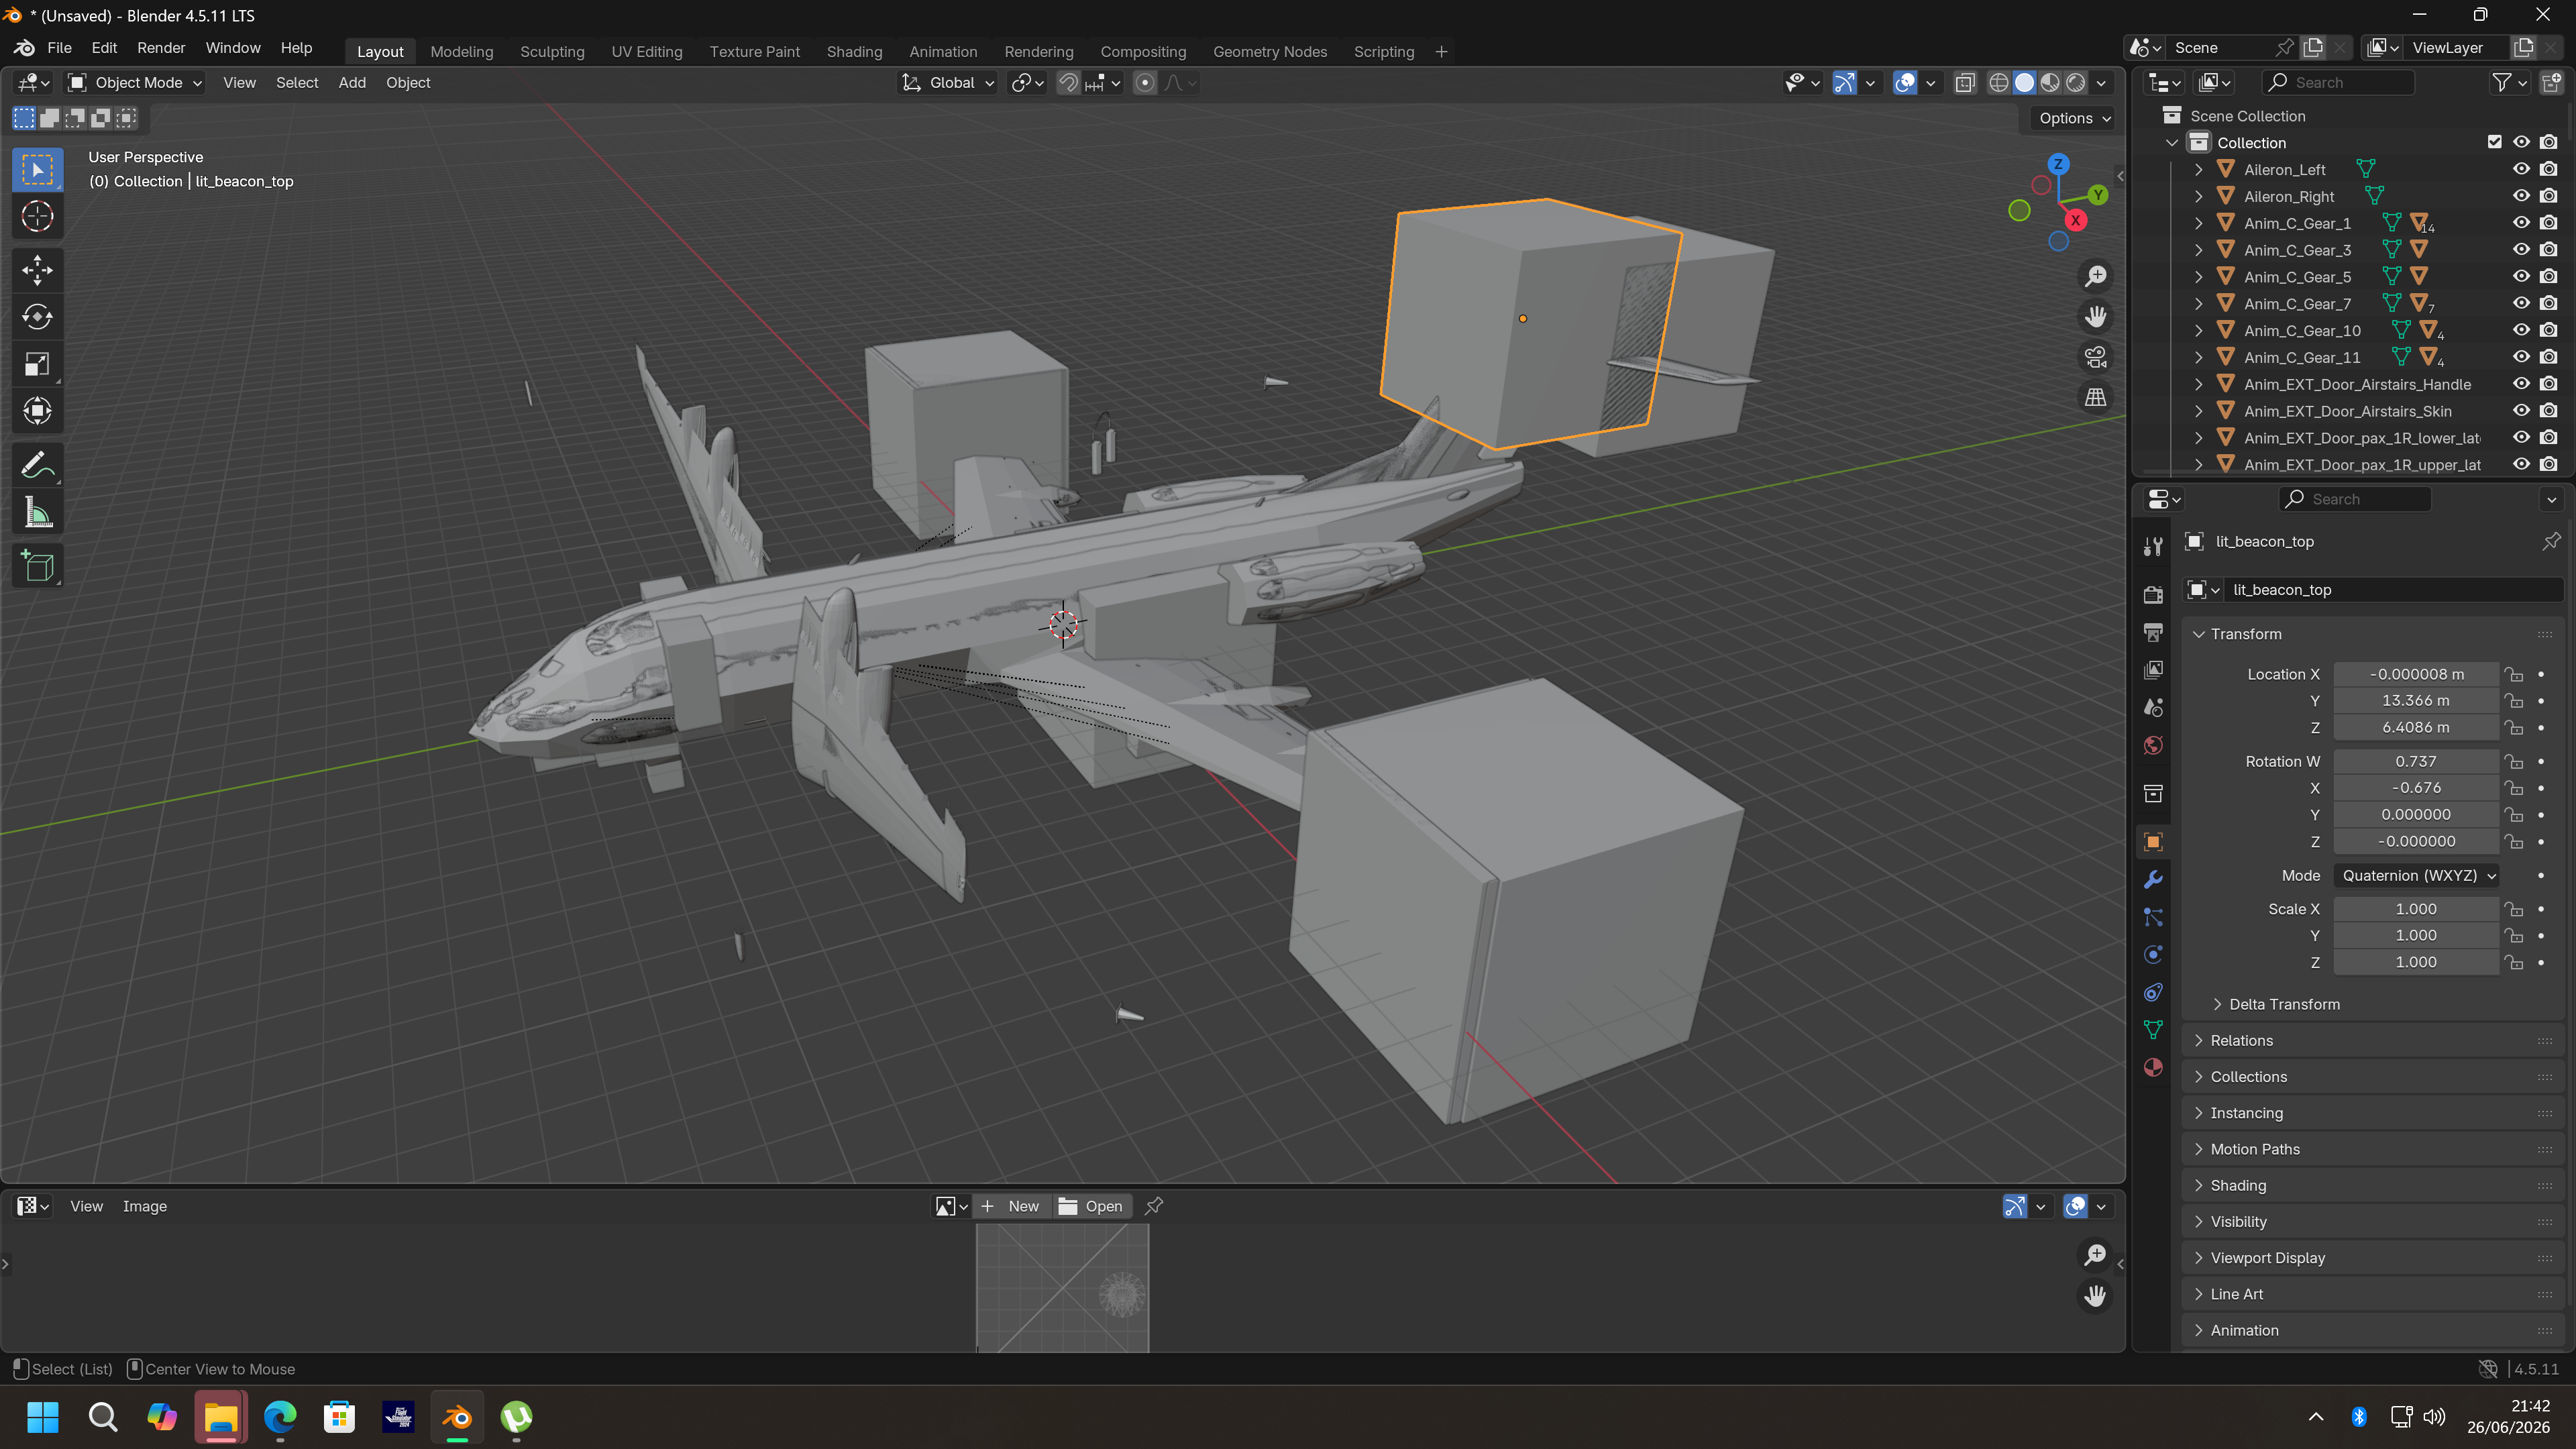Open the Modifiers properties tab
The width and height of the screenshot is (2576, 1449).
[x=2153, y=879]
